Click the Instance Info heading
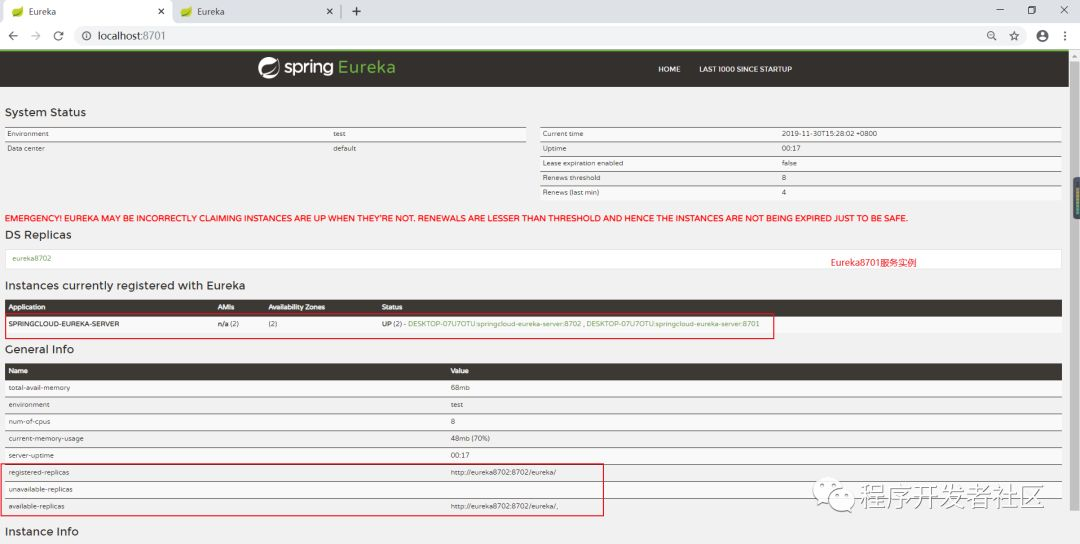 click(41, 532)
